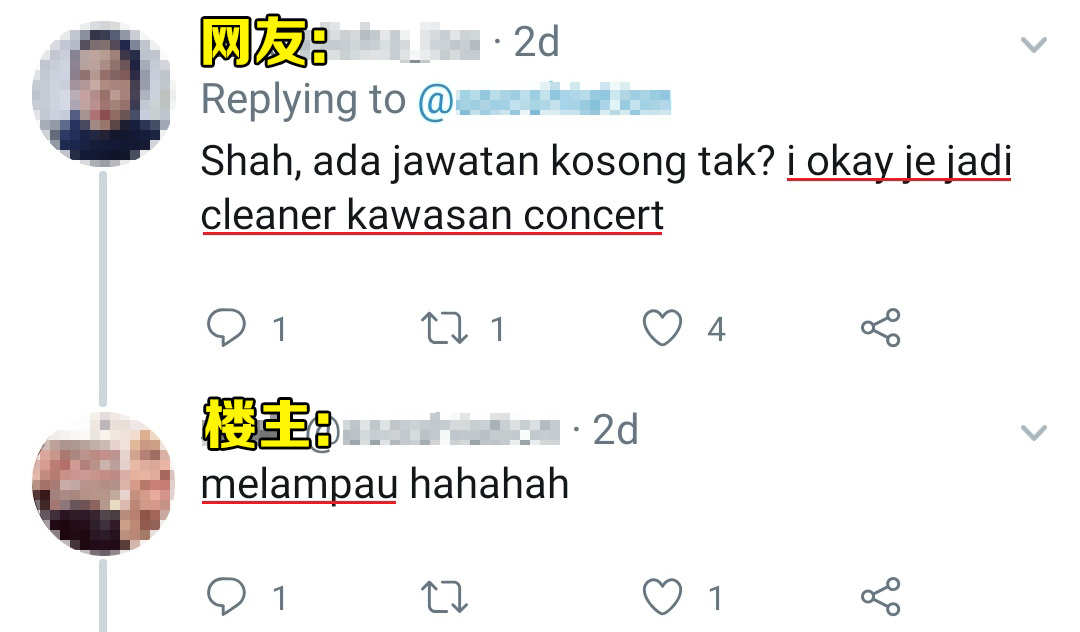
Task: Retweet the cleaner kawasan concert tweet
Action: pyautogui.click(x=444, y=328)
